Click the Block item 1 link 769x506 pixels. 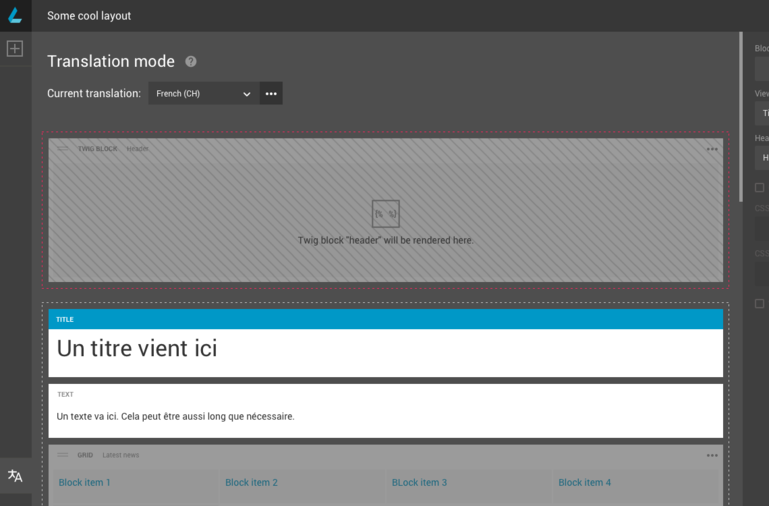pyautogui.click(x=85, y=483)
